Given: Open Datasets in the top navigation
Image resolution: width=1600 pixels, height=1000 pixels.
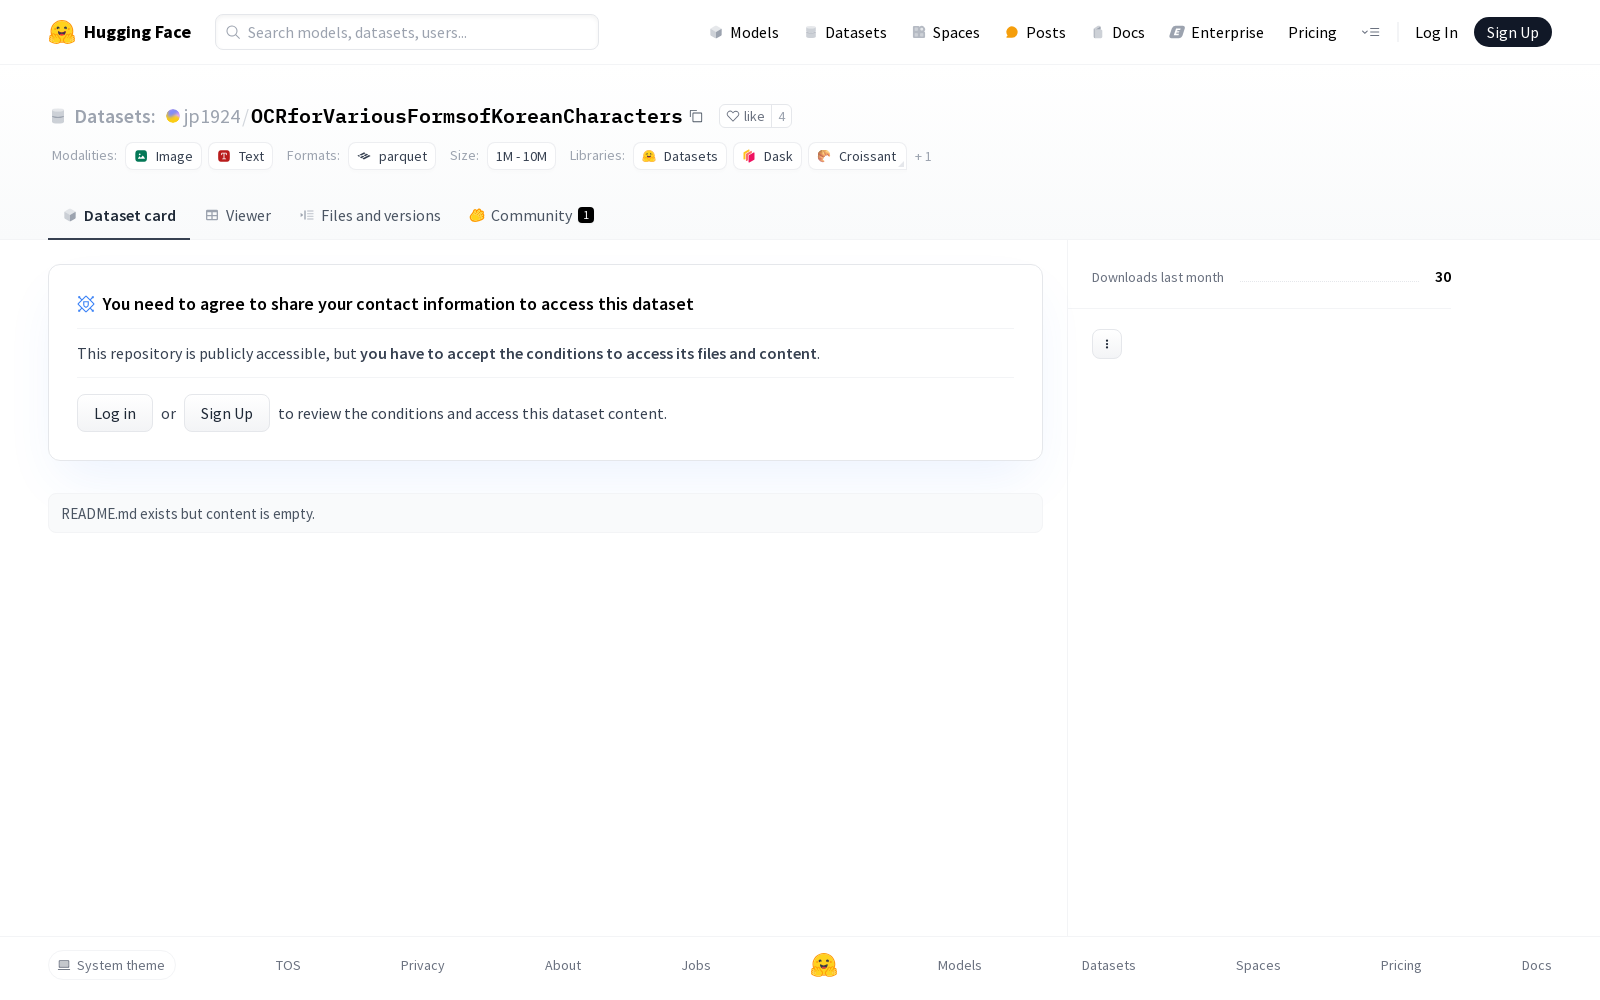Looking at the screenshot, I should [x=845, y=32].
